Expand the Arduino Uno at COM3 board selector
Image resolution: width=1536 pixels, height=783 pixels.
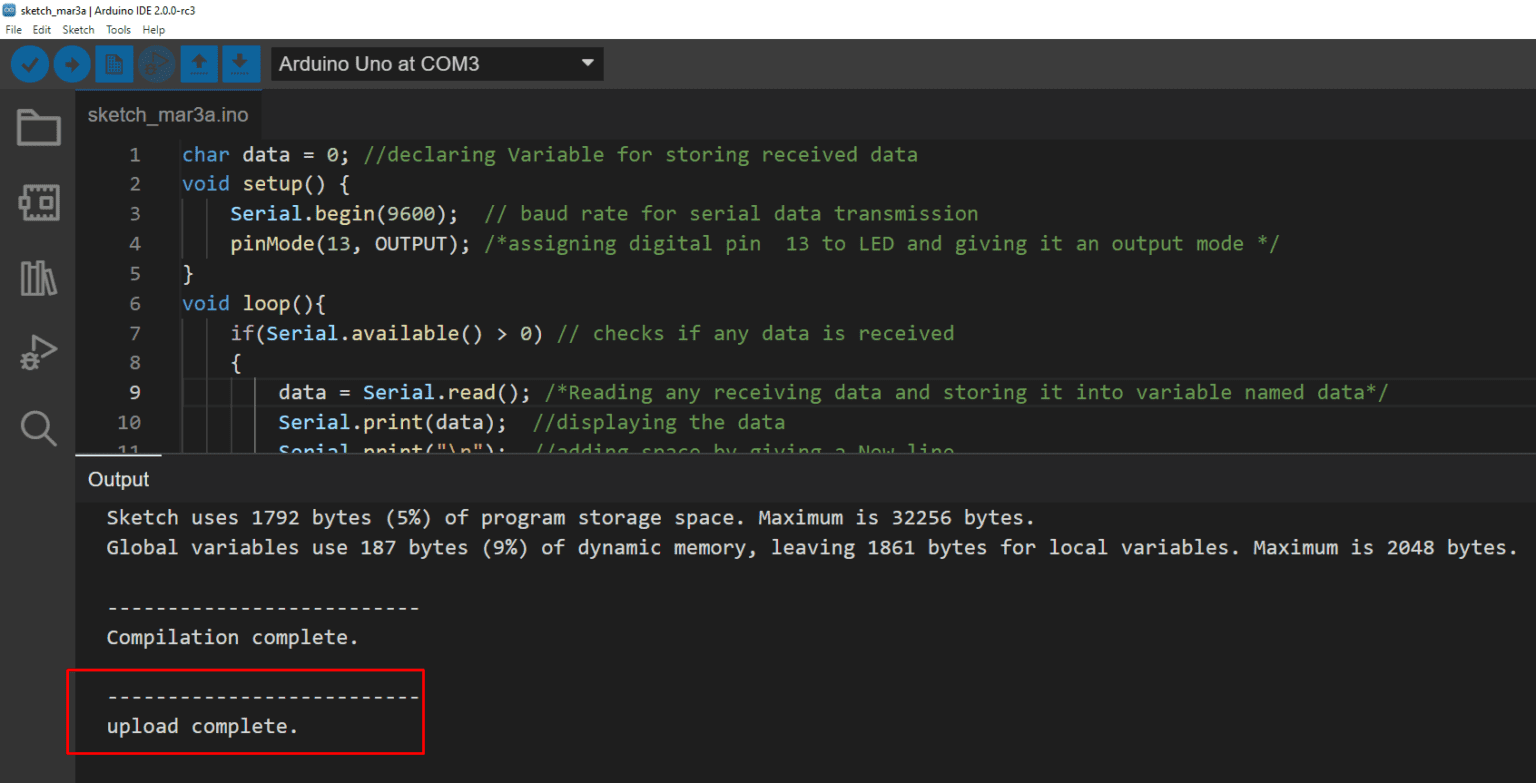(x=437, y=64)
